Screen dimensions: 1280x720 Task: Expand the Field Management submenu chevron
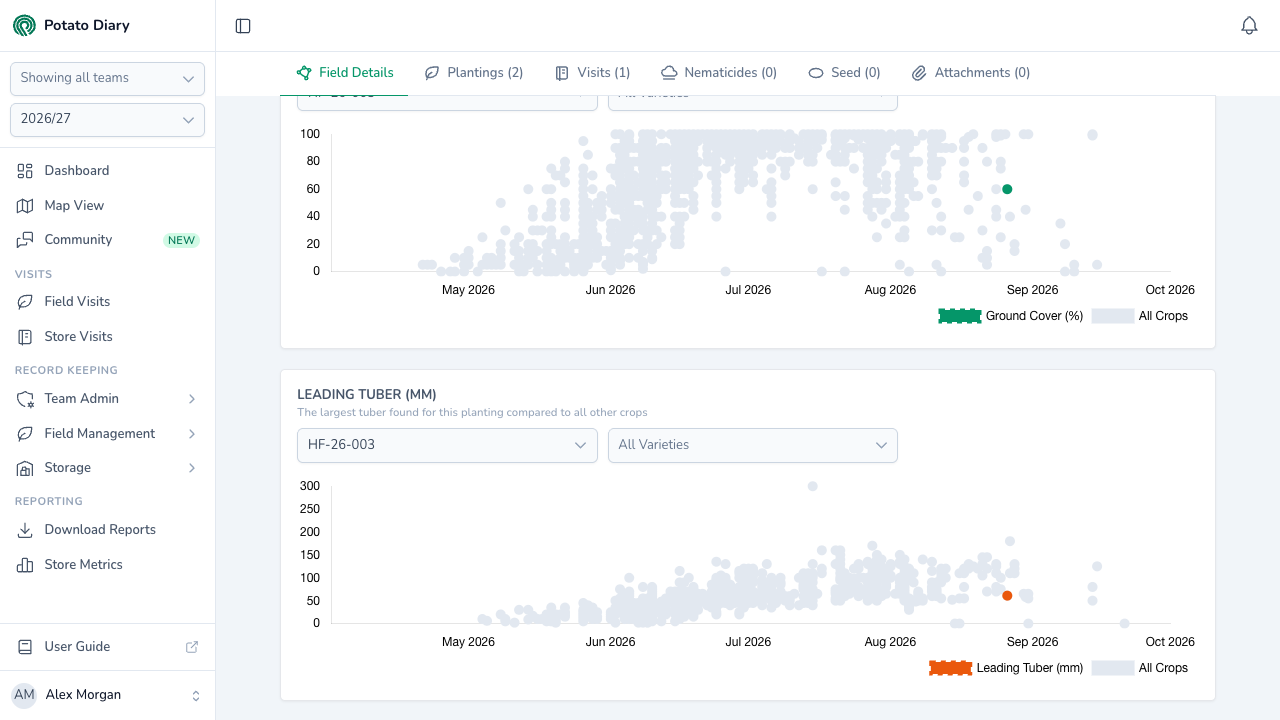pos(192,434)
